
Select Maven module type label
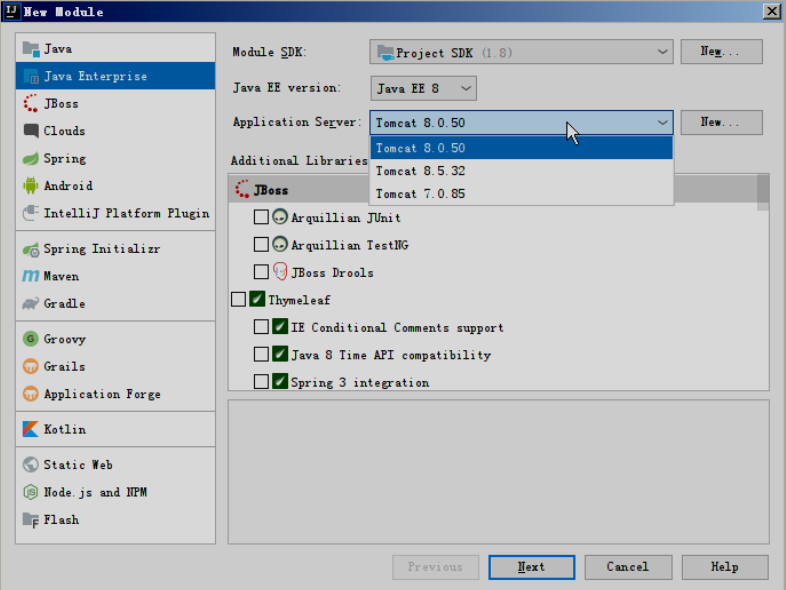point(61,277)
